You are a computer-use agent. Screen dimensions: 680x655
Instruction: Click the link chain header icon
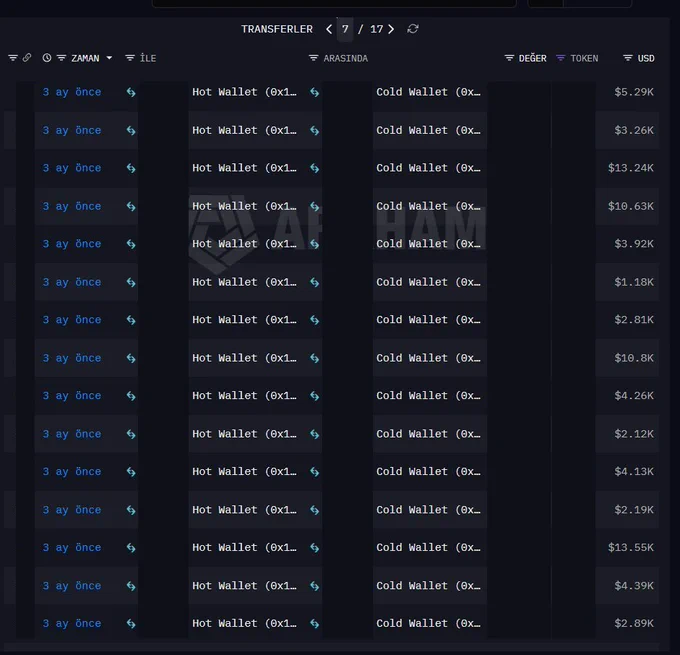click(27, 58)
